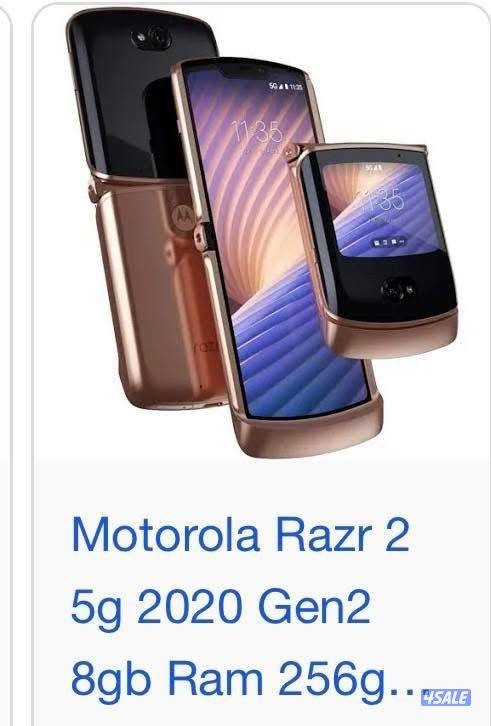
Task: Click the camera lens on the folded phone
Action: [x=397, y=290]
